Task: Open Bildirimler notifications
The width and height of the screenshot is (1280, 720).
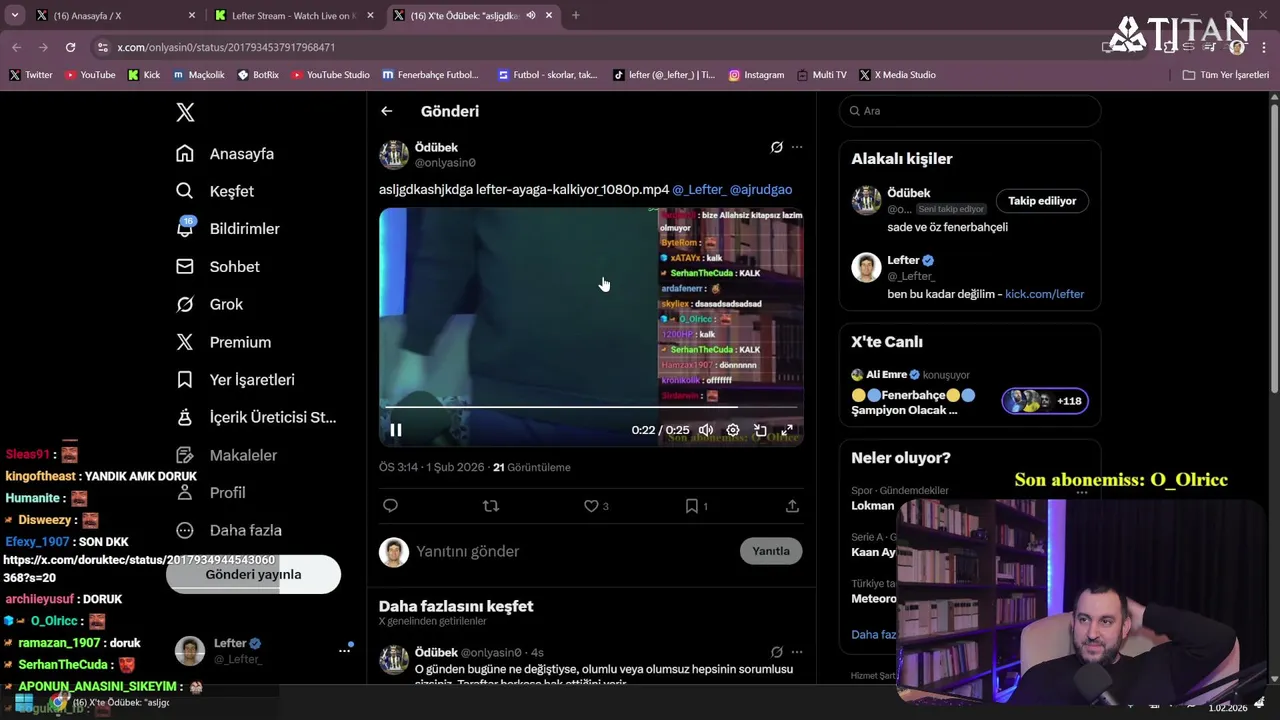Action: [x=228, y=229]
